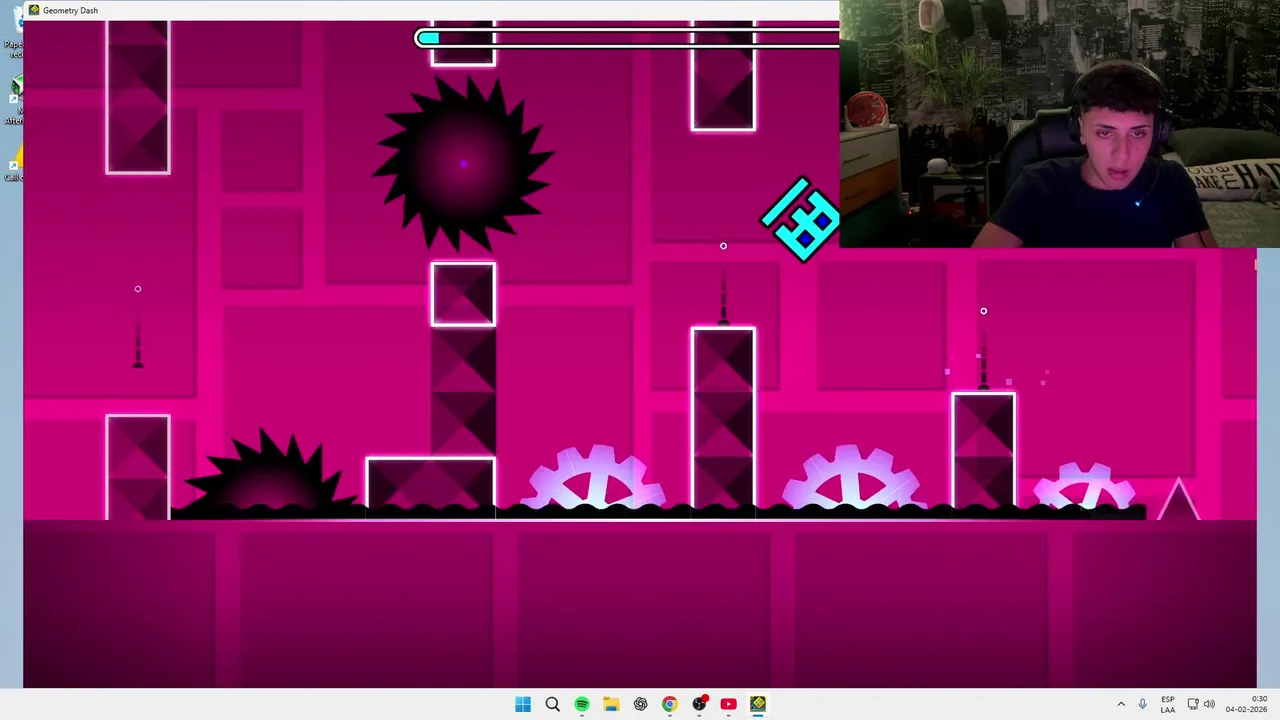
Task: Show hidden system tray icons
Action: [1121, 704]
